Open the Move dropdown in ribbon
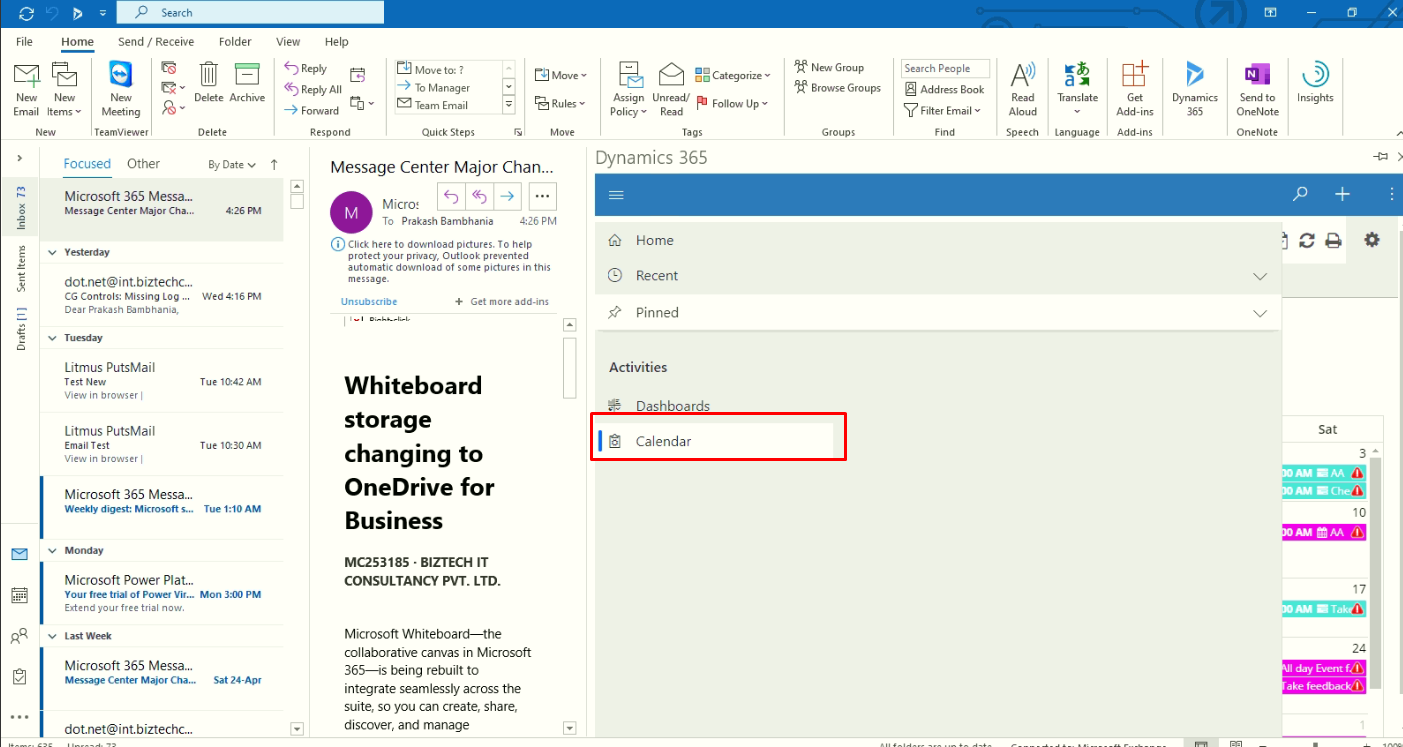 click(x=561, y=75)
